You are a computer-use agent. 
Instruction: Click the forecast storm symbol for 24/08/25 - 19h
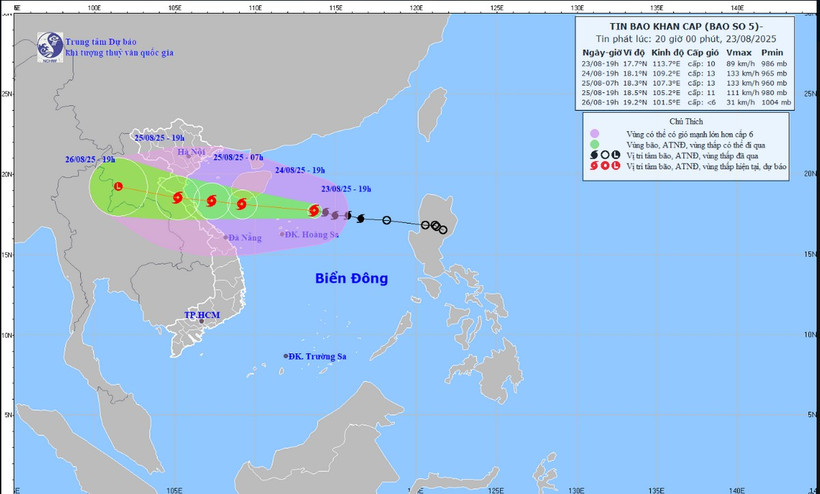point(241,205)
